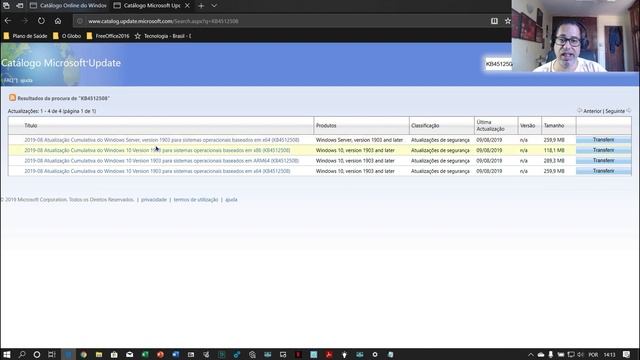
Task: Click the address bar URL
Action: (163, 21)
